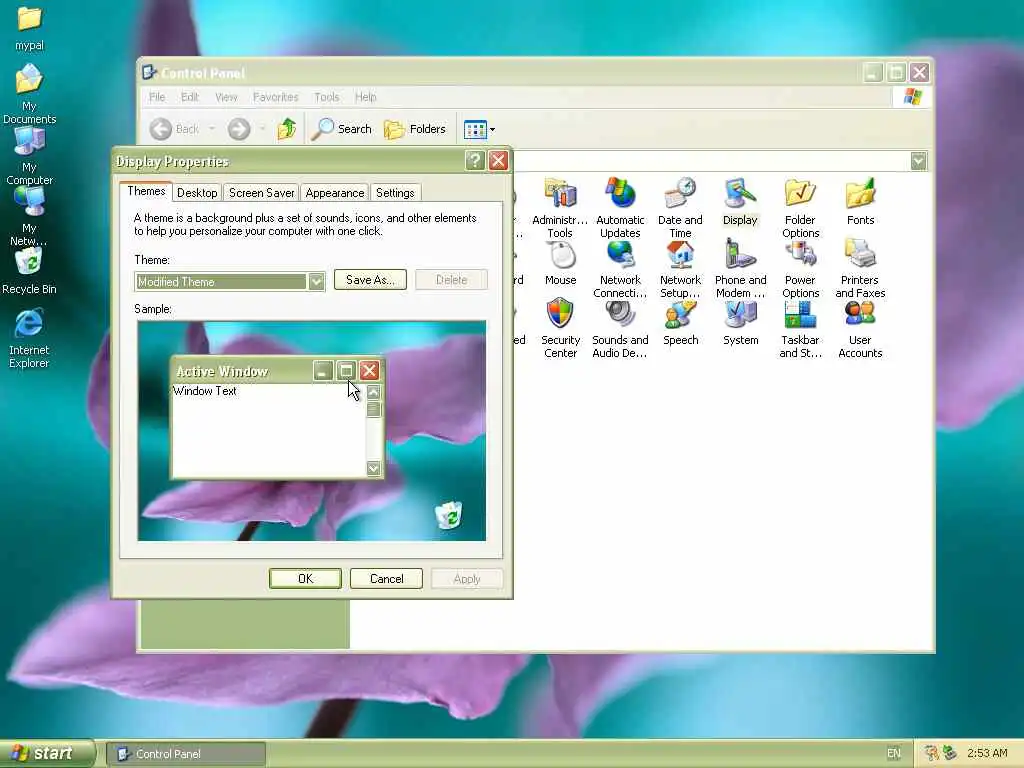Click OK in Display Properties
1024x768 pixels.
point(305,579)
